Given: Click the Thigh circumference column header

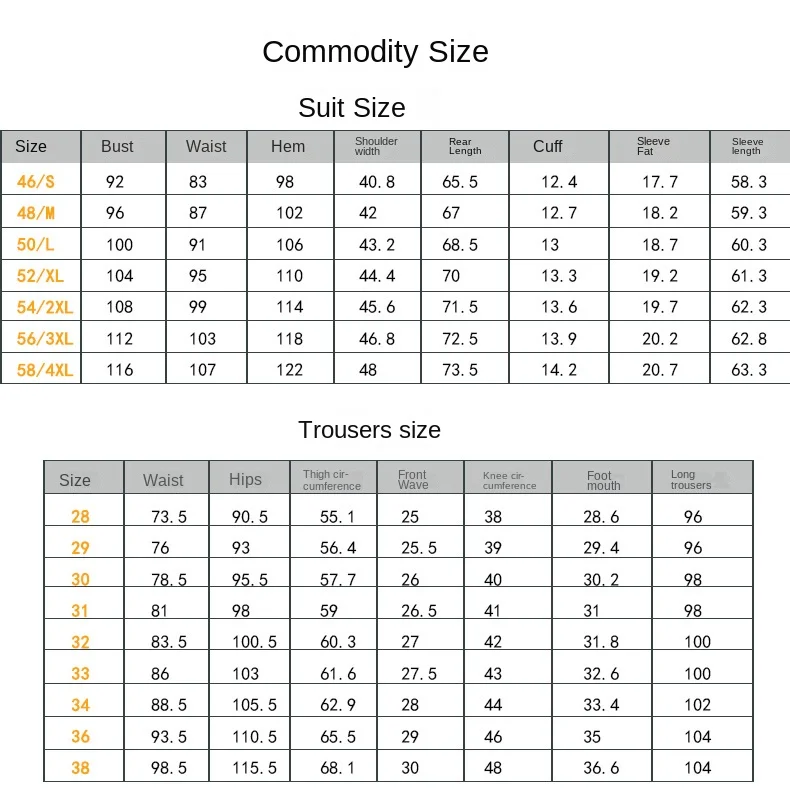Looking at the screenshot, I should [332, 480].
